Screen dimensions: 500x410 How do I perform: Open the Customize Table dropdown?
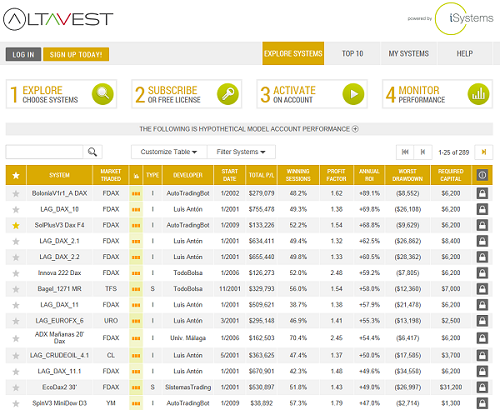[x=169, y=152]
